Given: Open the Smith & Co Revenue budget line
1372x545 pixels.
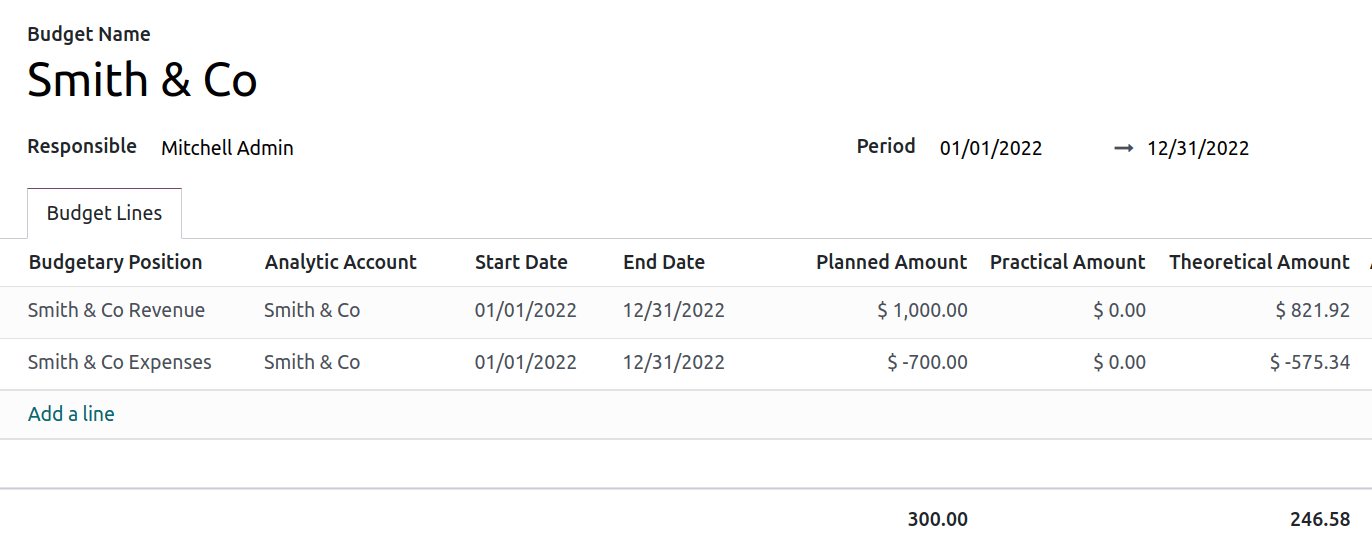Looking at the screenshot, I should 116,310.
